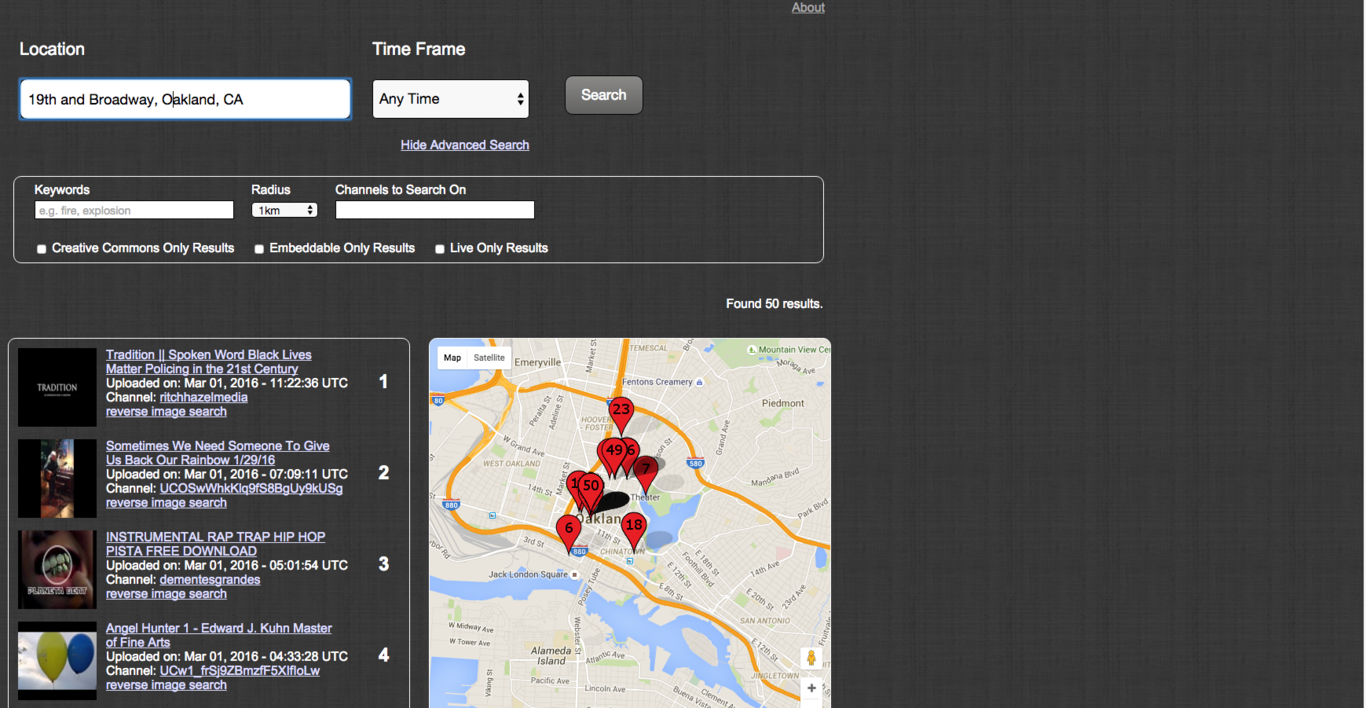Image resolution: width=1366 pixels, height=708 pixels.
Task: Open UCOSwWhkKlq9fS8BgUy9kUSg channel link
Action: point(251,488)
